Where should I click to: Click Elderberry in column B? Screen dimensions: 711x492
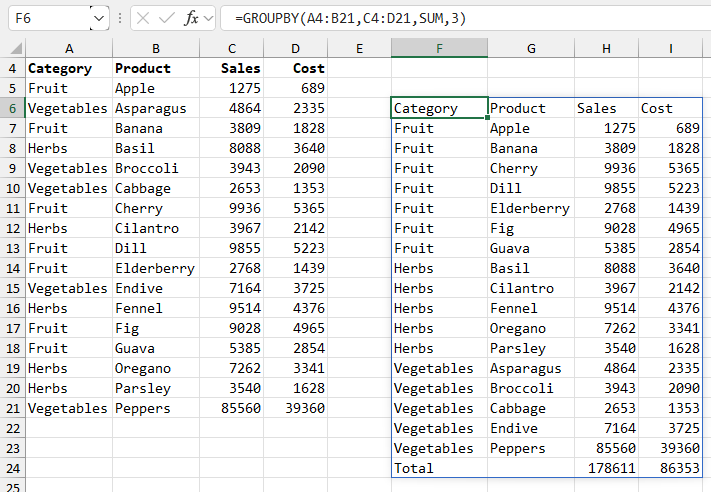click(156, 268)
